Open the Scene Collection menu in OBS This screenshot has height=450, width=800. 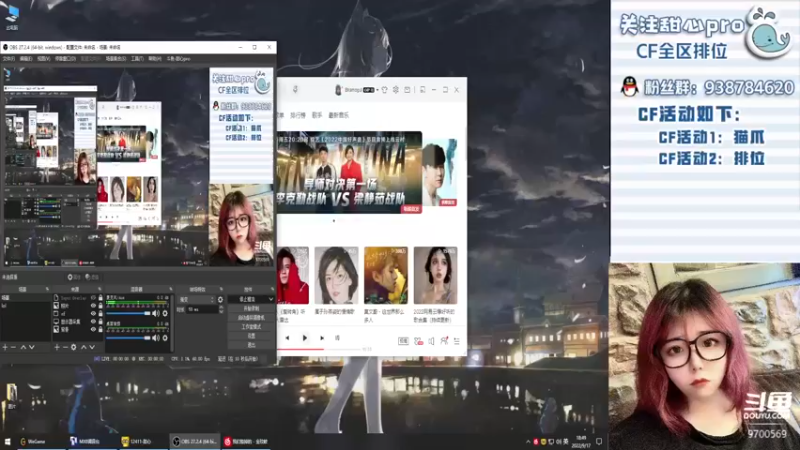pyautogui.click(x=116, y=59)
